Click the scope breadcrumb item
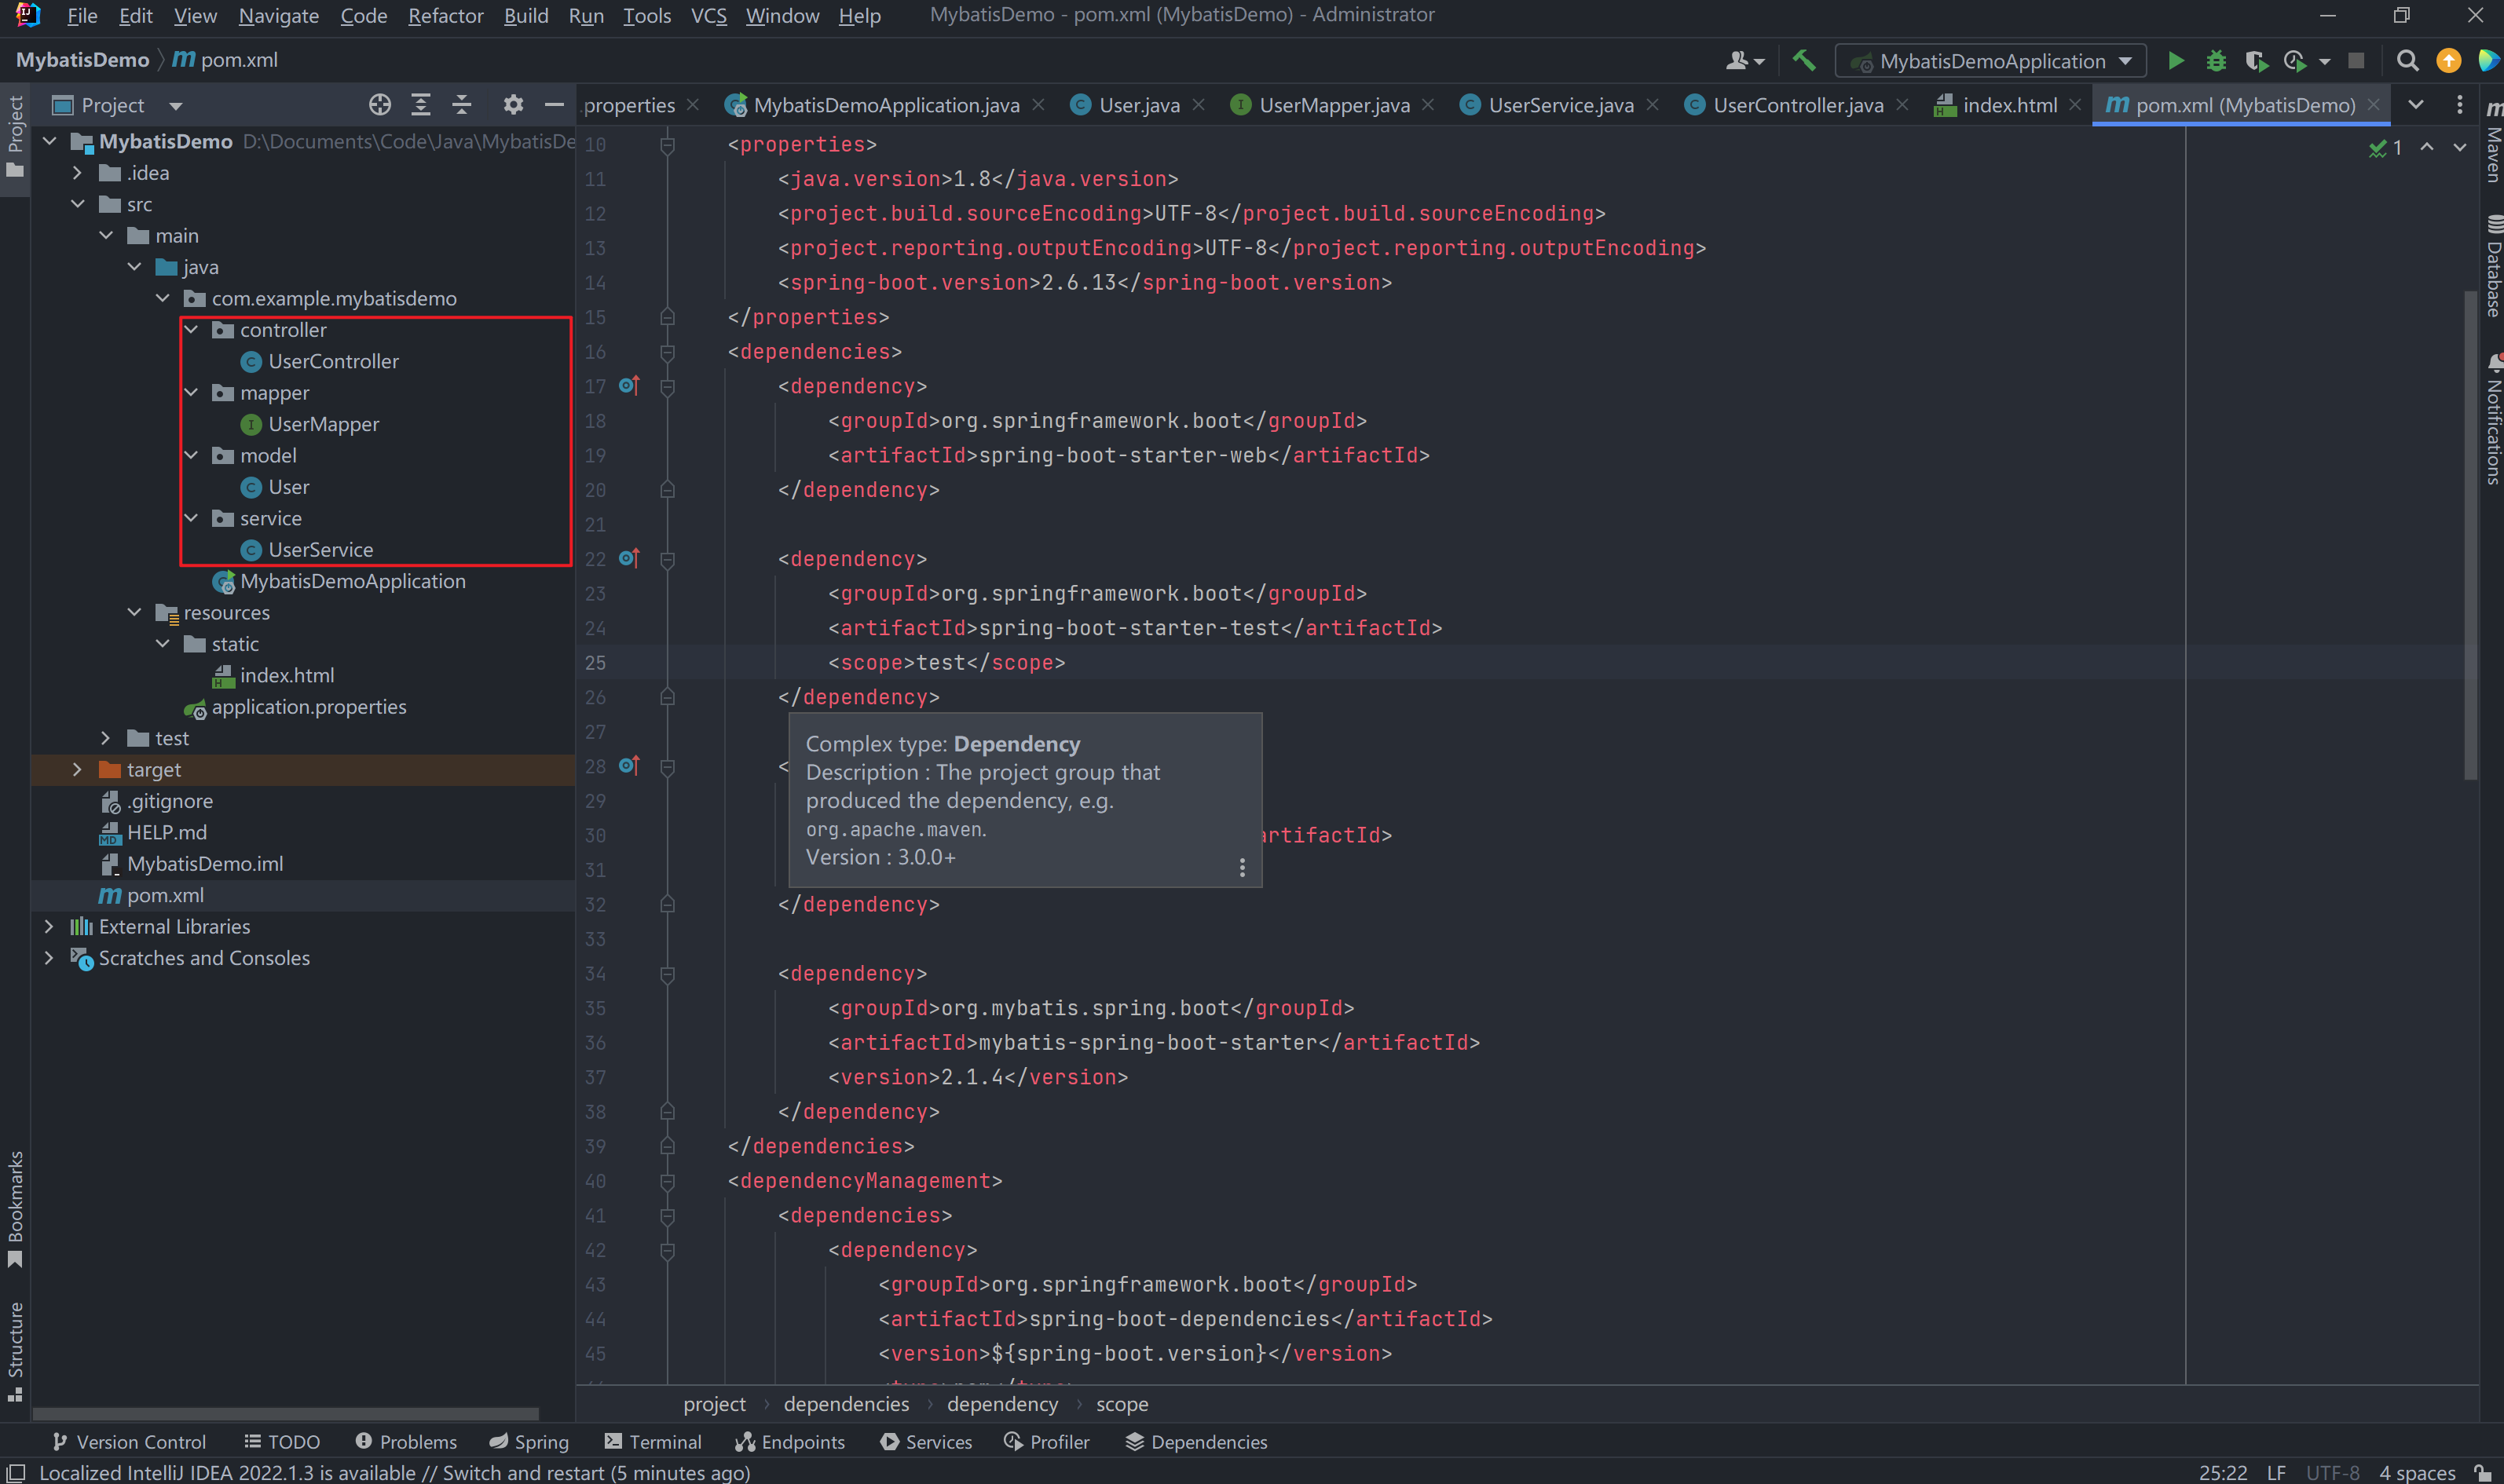 click(1121, 1405)
